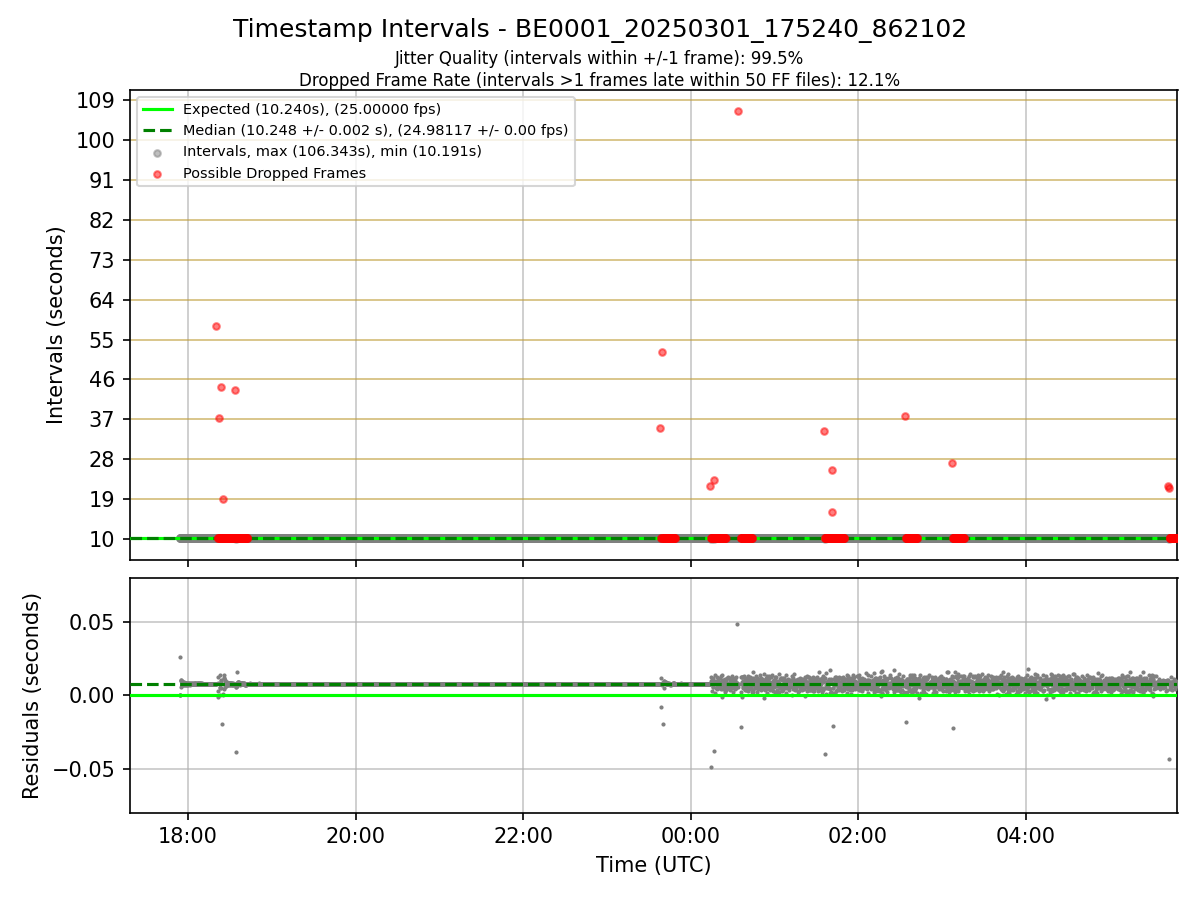Click the 04:00 time tick label
1200x900 pixels.
coord(1026,836)
